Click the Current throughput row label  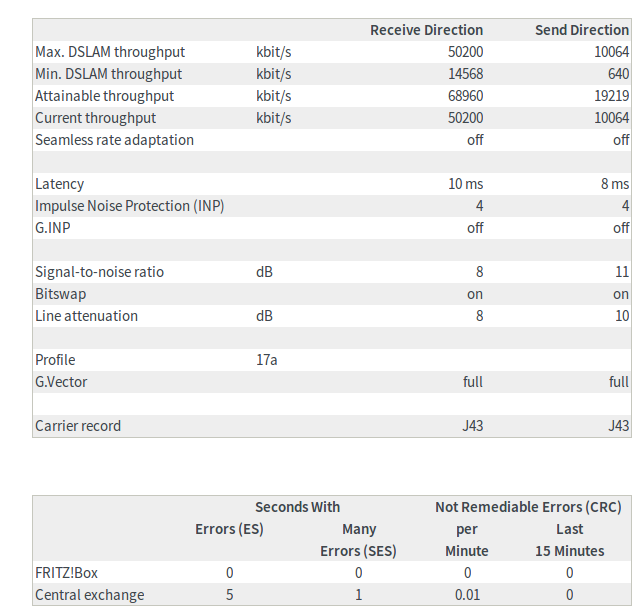coord(96,118)
